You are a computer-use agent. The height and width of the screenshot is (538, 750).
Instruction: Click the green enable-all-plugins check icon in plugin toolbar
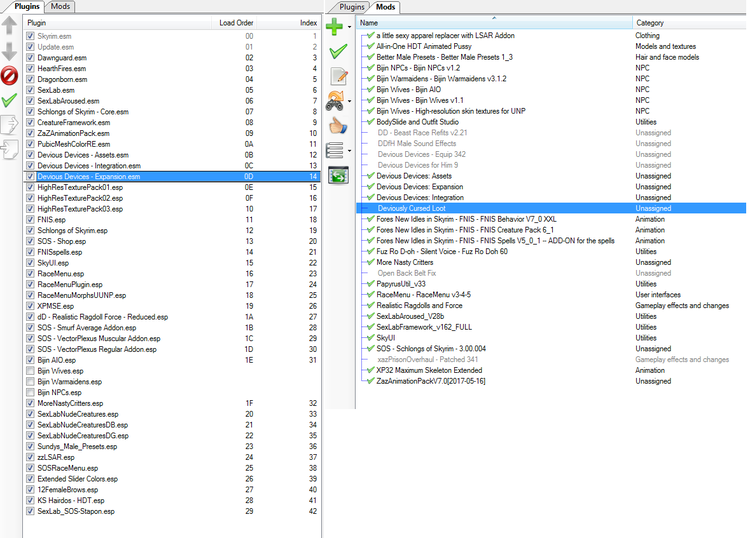[9, 100]
